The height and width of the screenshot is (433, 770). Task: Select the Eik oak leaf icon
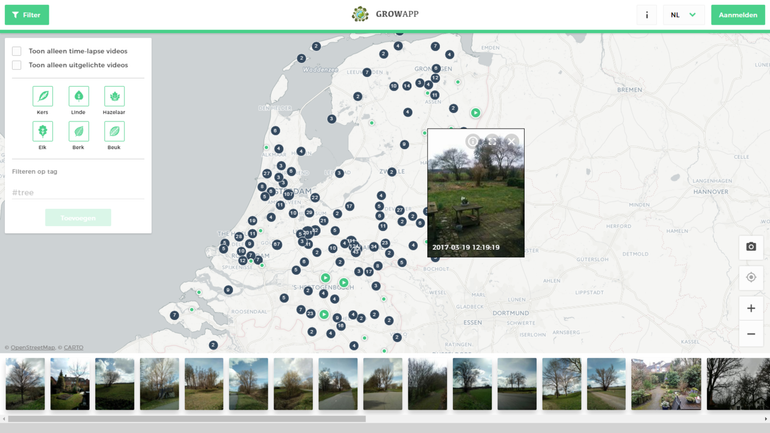(x=43, y=132)
